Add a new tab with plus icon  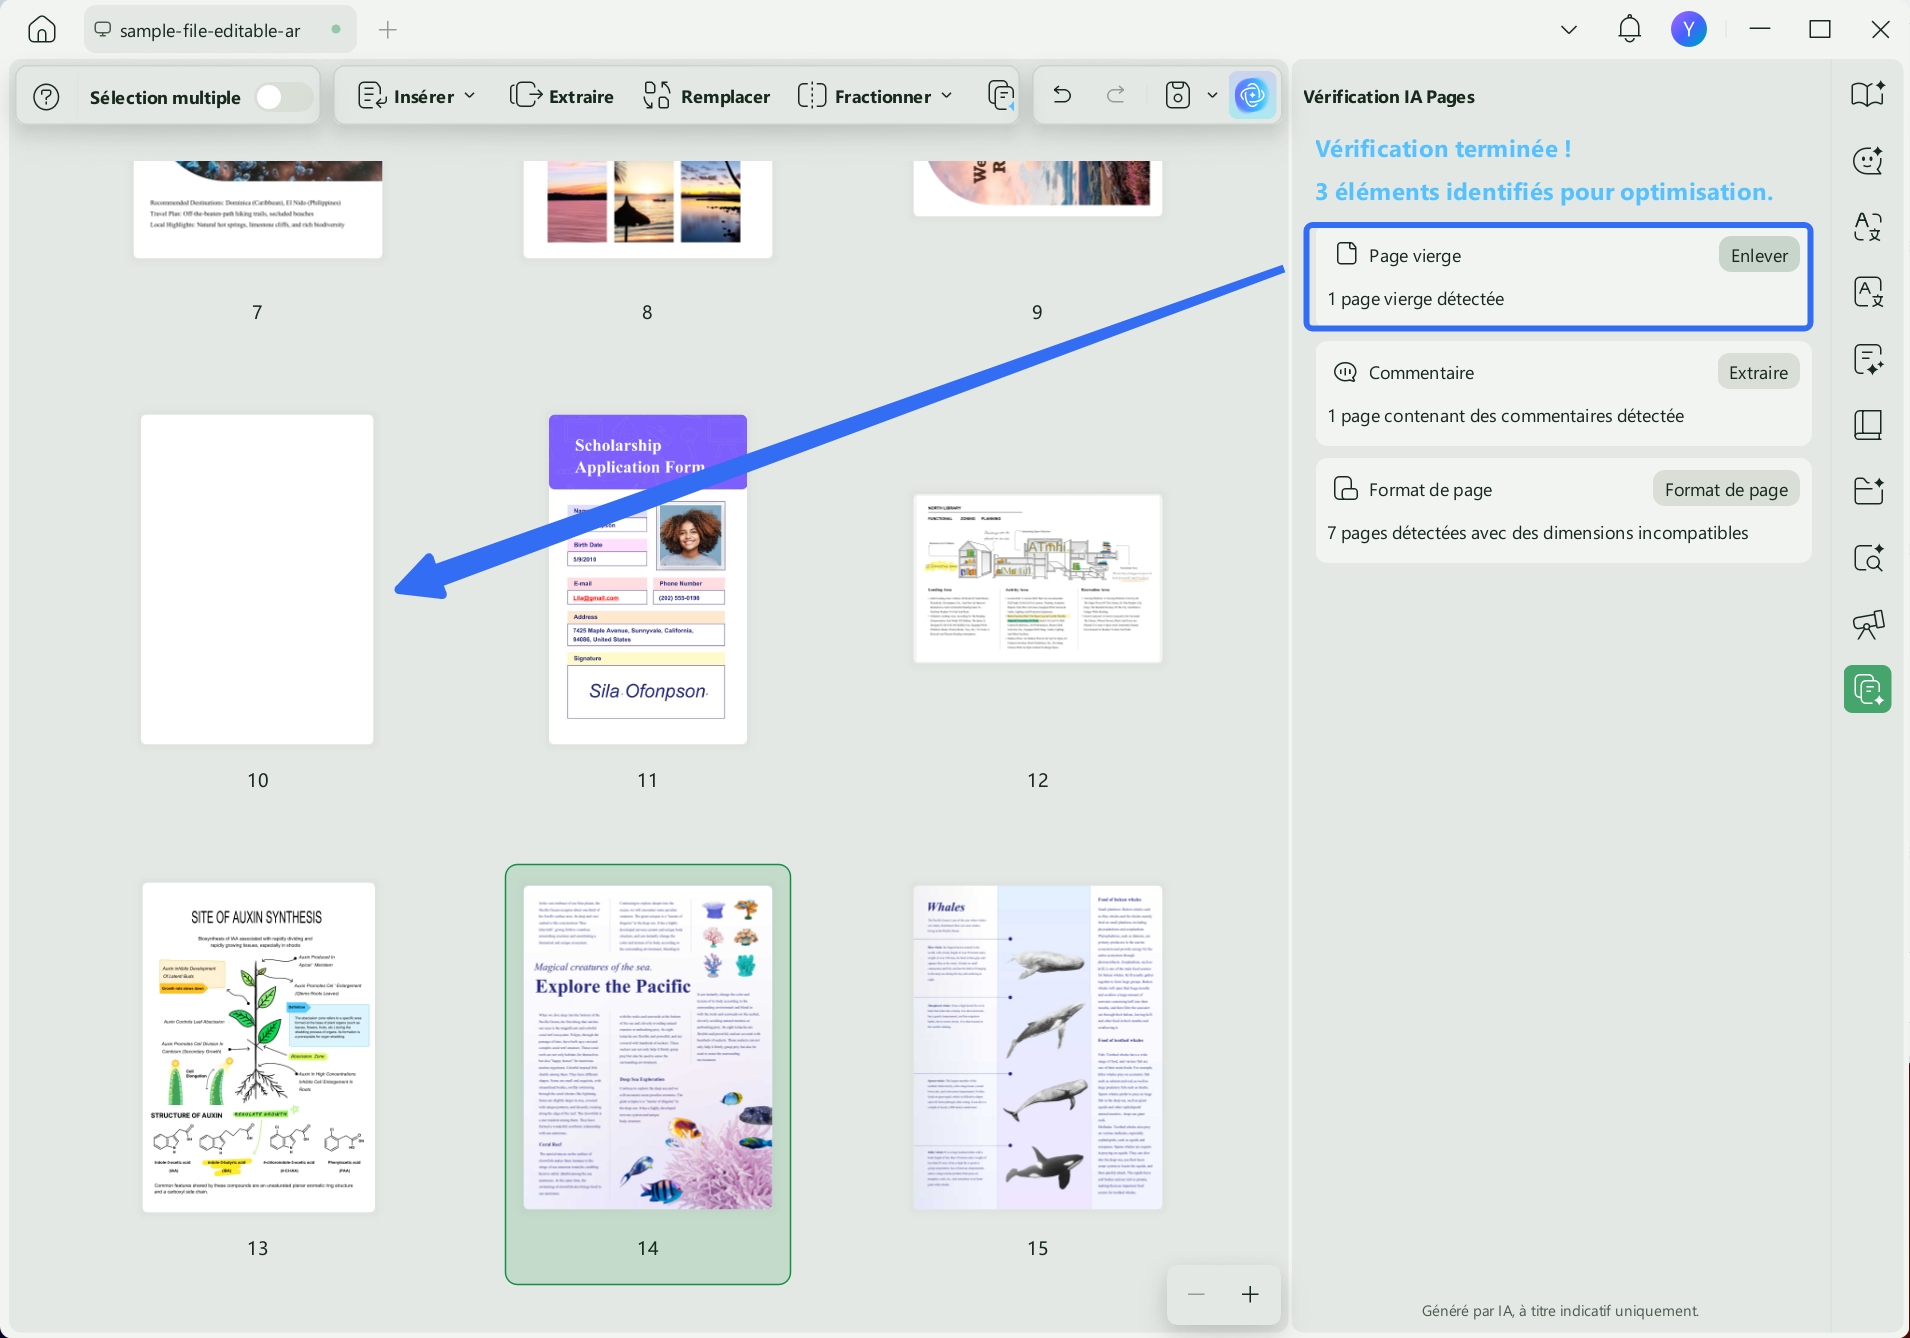click(x=388, y=30)
